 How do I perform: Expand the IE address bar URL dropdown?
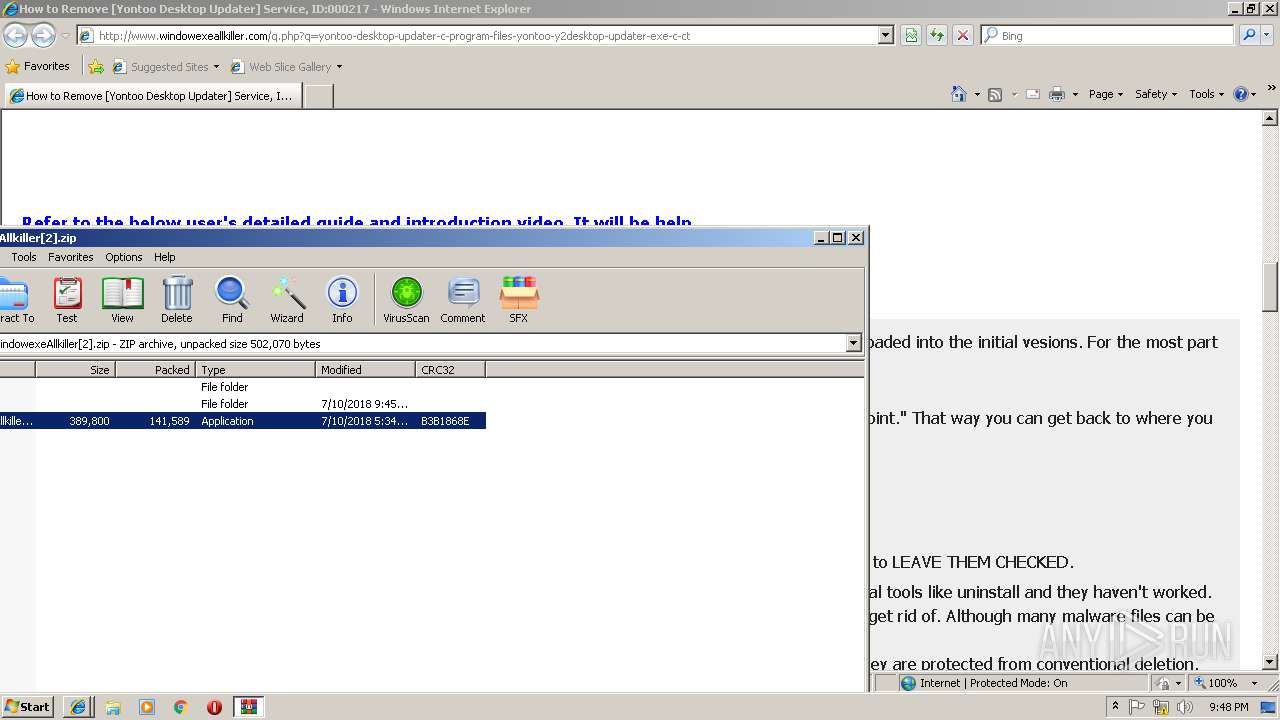[886, 35]
